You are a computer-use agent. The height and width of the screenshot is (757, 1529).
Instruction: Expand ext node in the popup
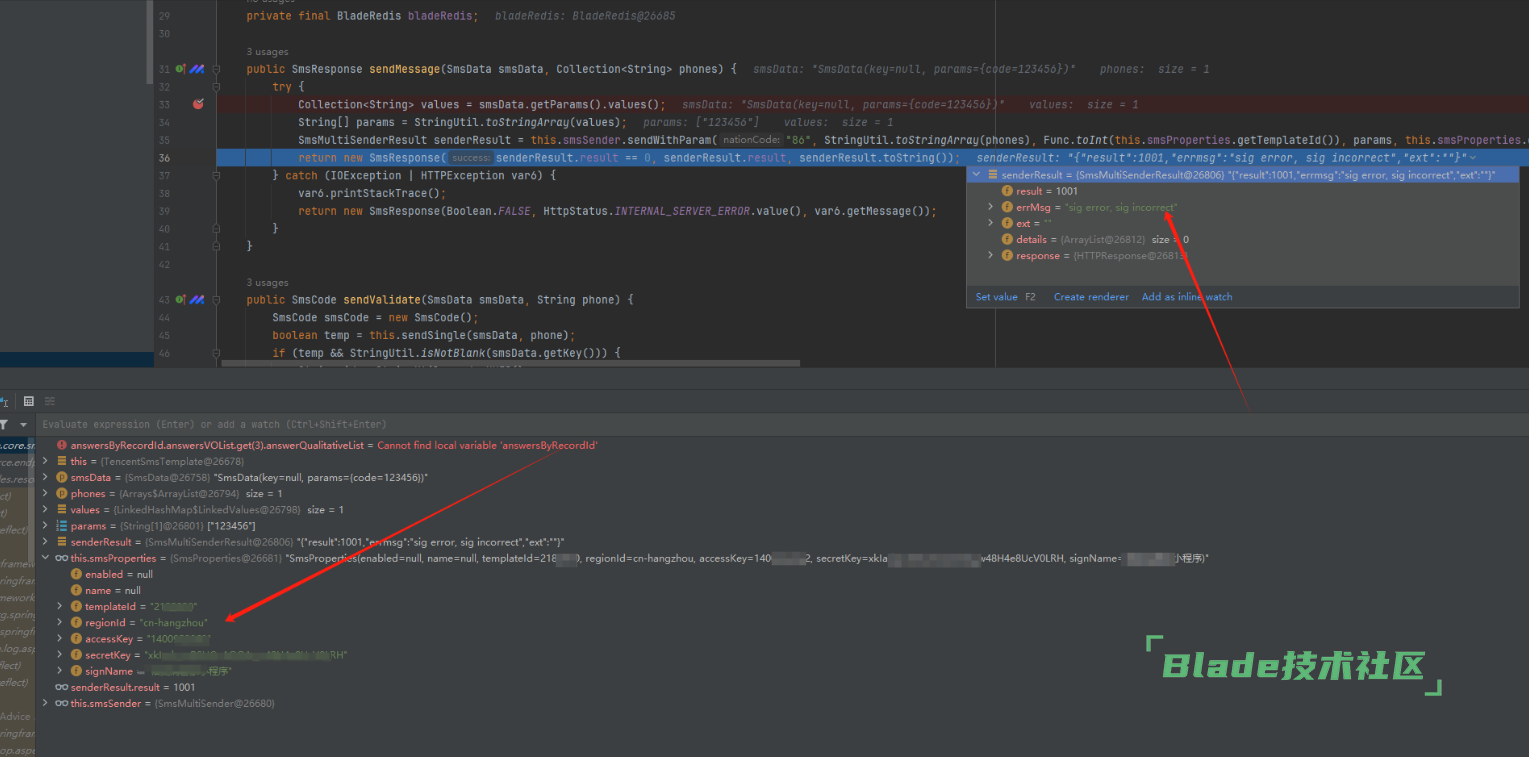click(991, 223)
